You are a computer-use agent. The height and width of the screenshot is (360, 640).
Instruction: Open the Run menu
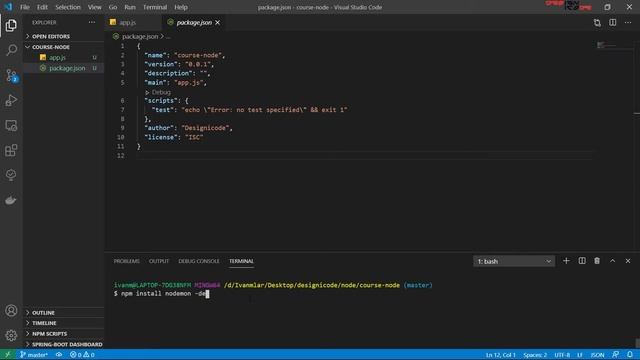point(130,7)
